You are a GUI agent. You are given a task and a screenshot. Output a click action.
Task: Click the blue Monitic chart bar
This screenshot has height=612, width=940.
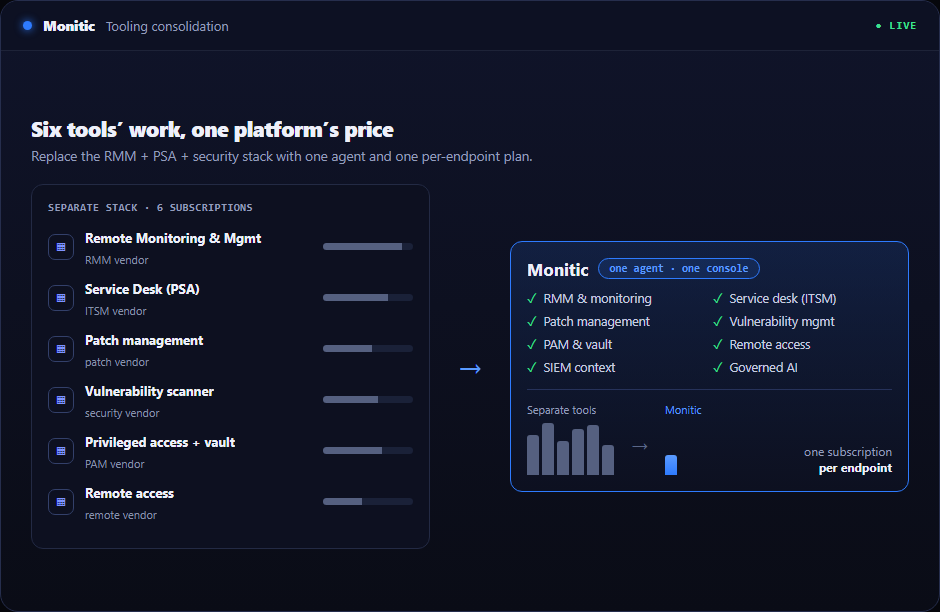[671, 465]
